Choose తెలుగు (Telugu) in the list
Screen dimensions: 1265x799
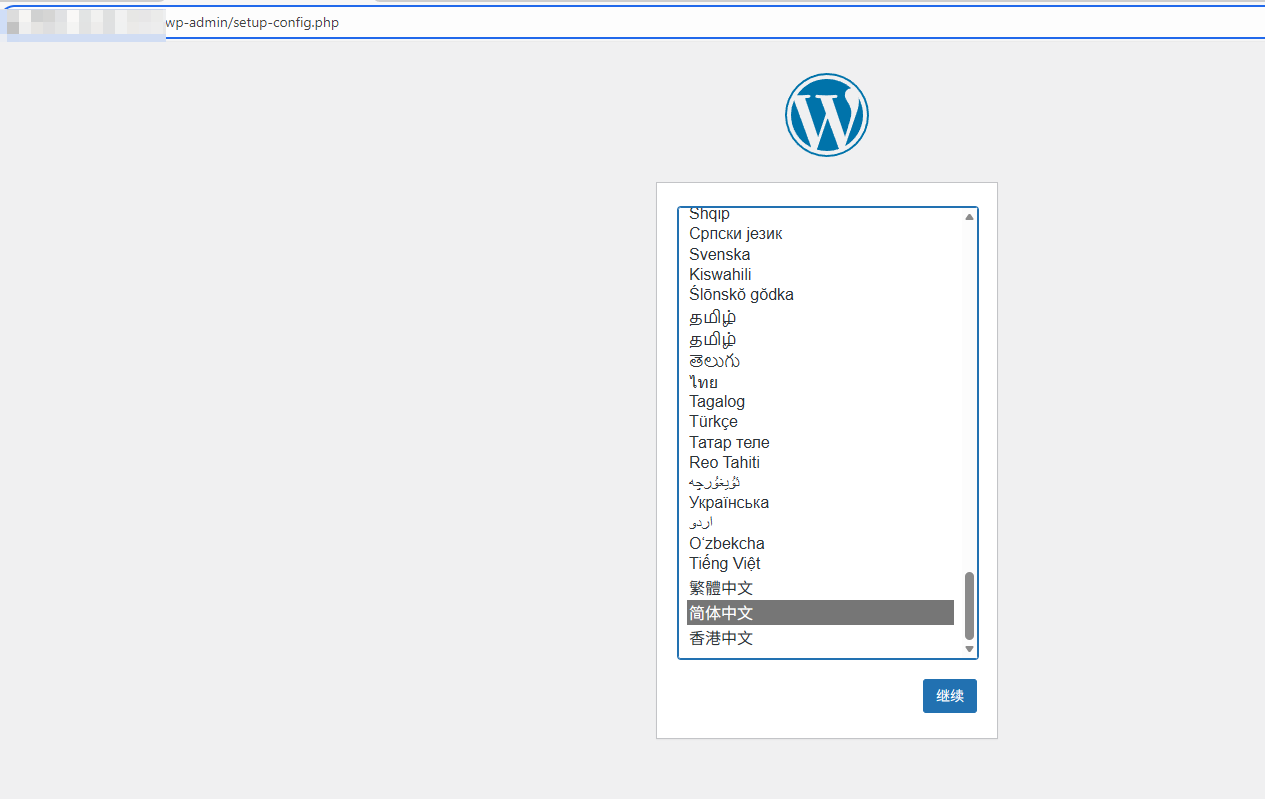(x=820, y=361)
